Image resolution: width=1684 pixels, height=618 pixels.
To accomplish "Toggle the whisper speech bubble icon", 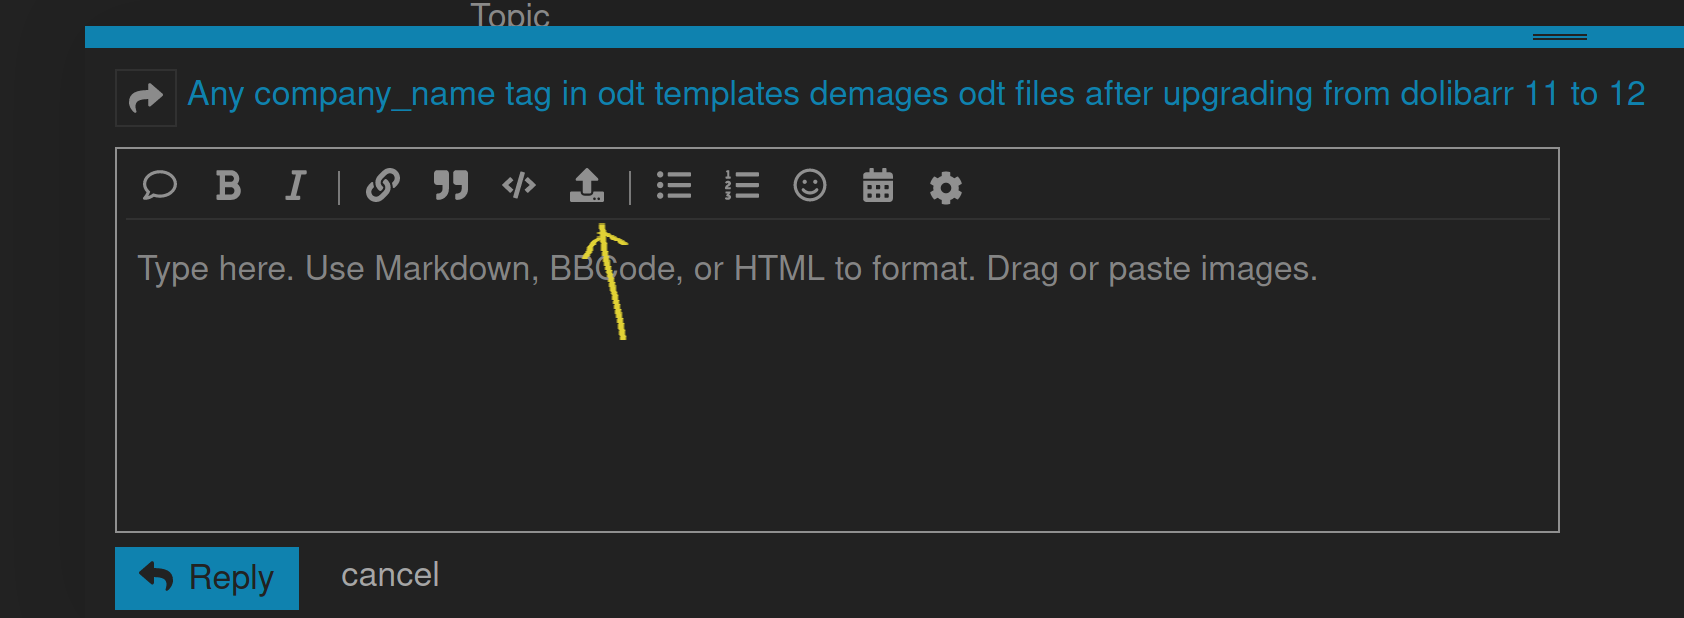I will tap(160, 186).
